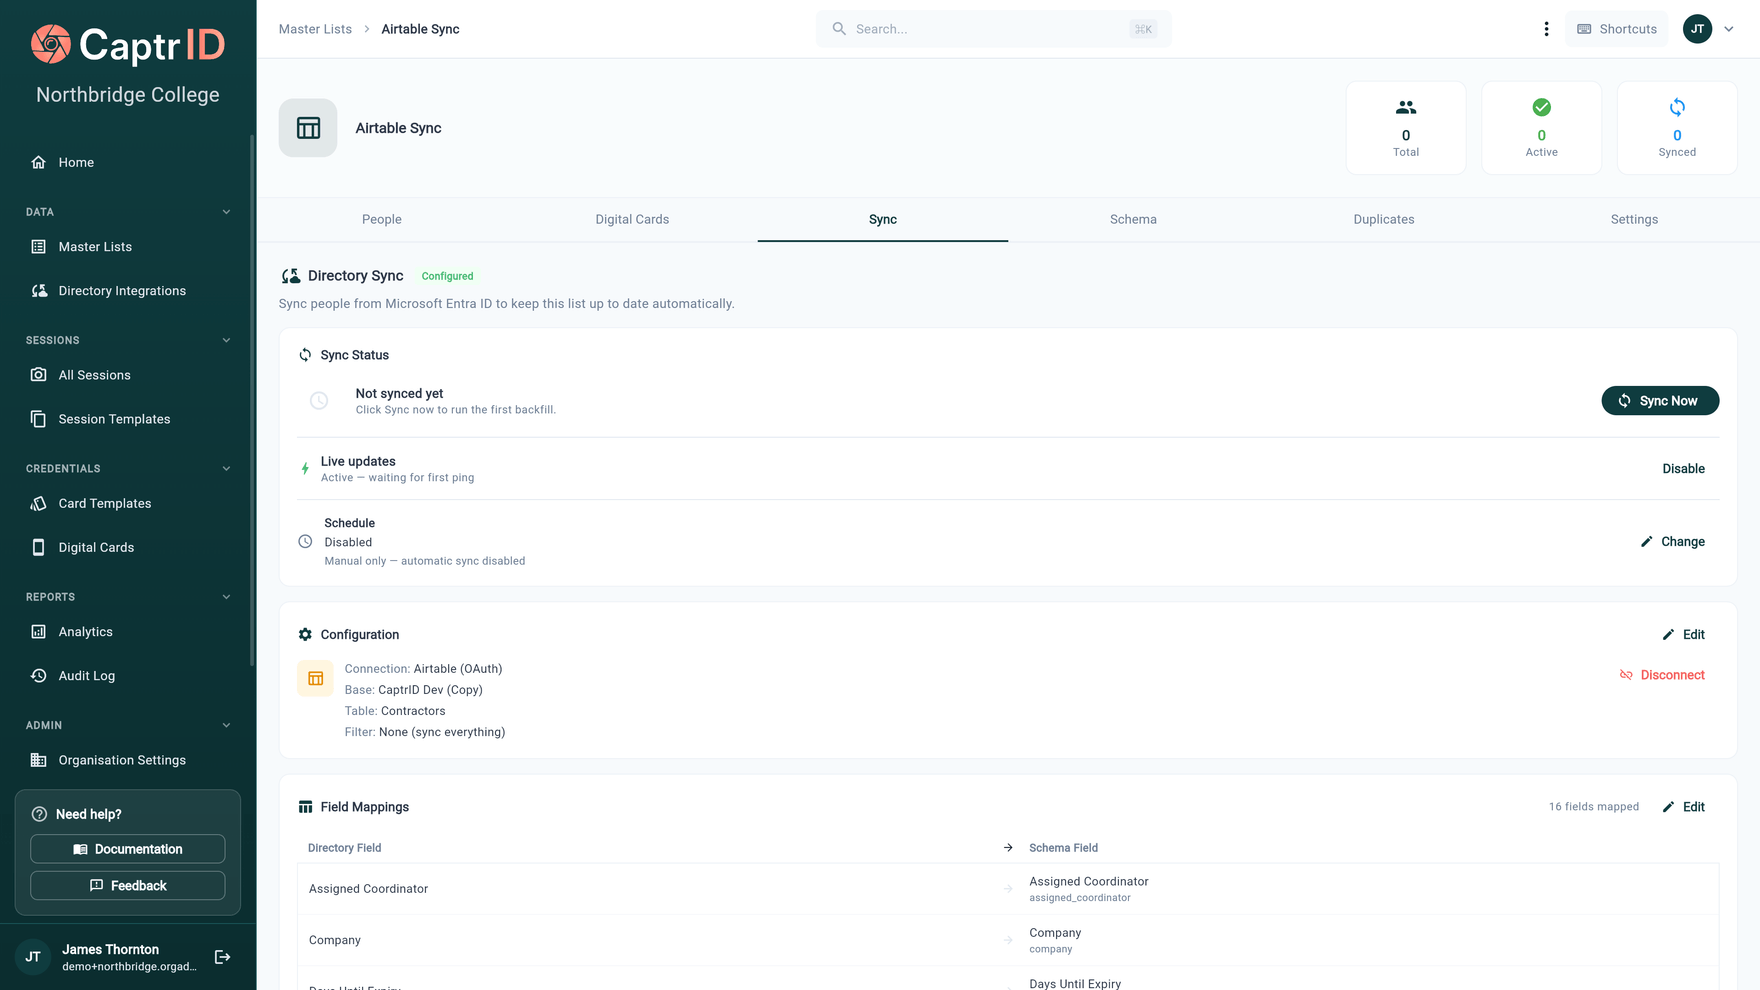This screenshot has width=1760, height=990.
Task: Open Home from the sidebar
Action: click(x=76, y=162)
